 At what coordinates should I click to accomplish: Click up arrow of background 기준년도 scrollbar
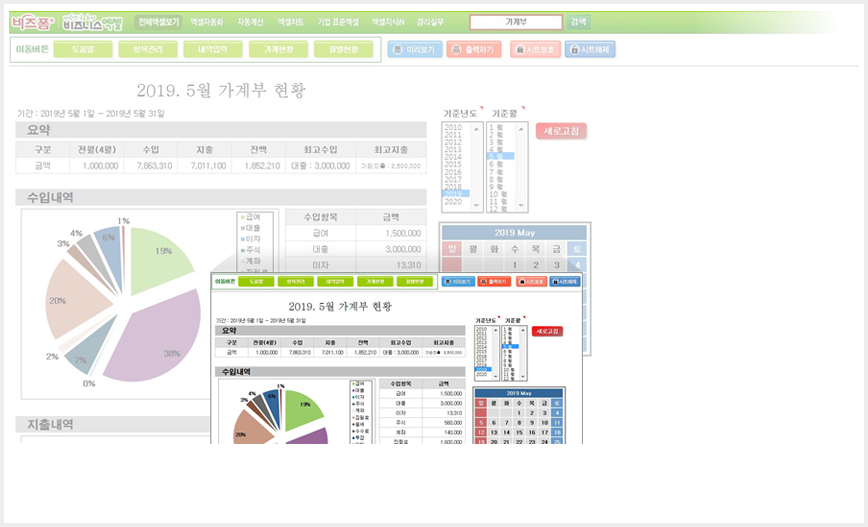[x=476, y=128]
